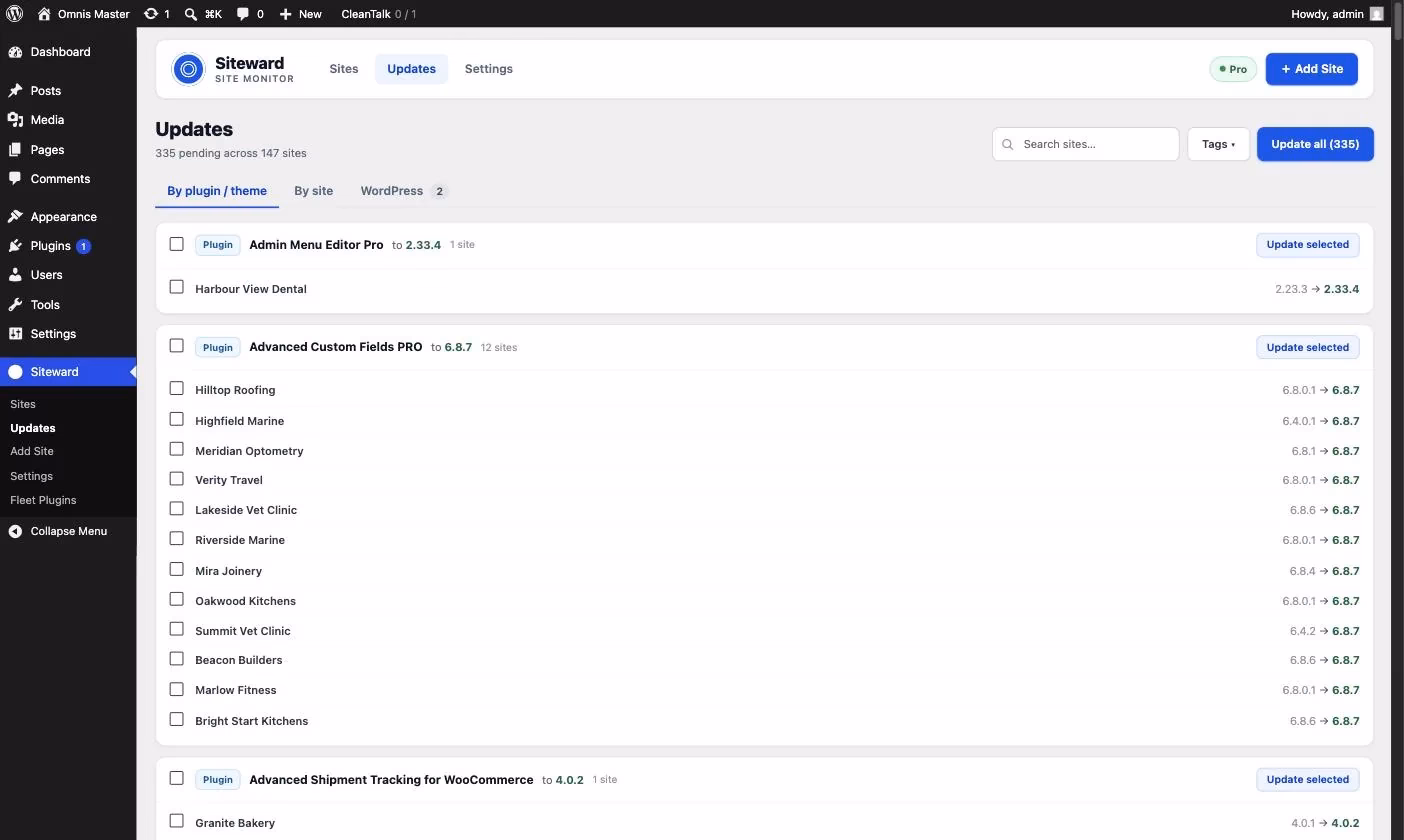Click the Dashboard gauge icon in sidebar
Viewport: 1404px width, 840px height.
point(15,52)
